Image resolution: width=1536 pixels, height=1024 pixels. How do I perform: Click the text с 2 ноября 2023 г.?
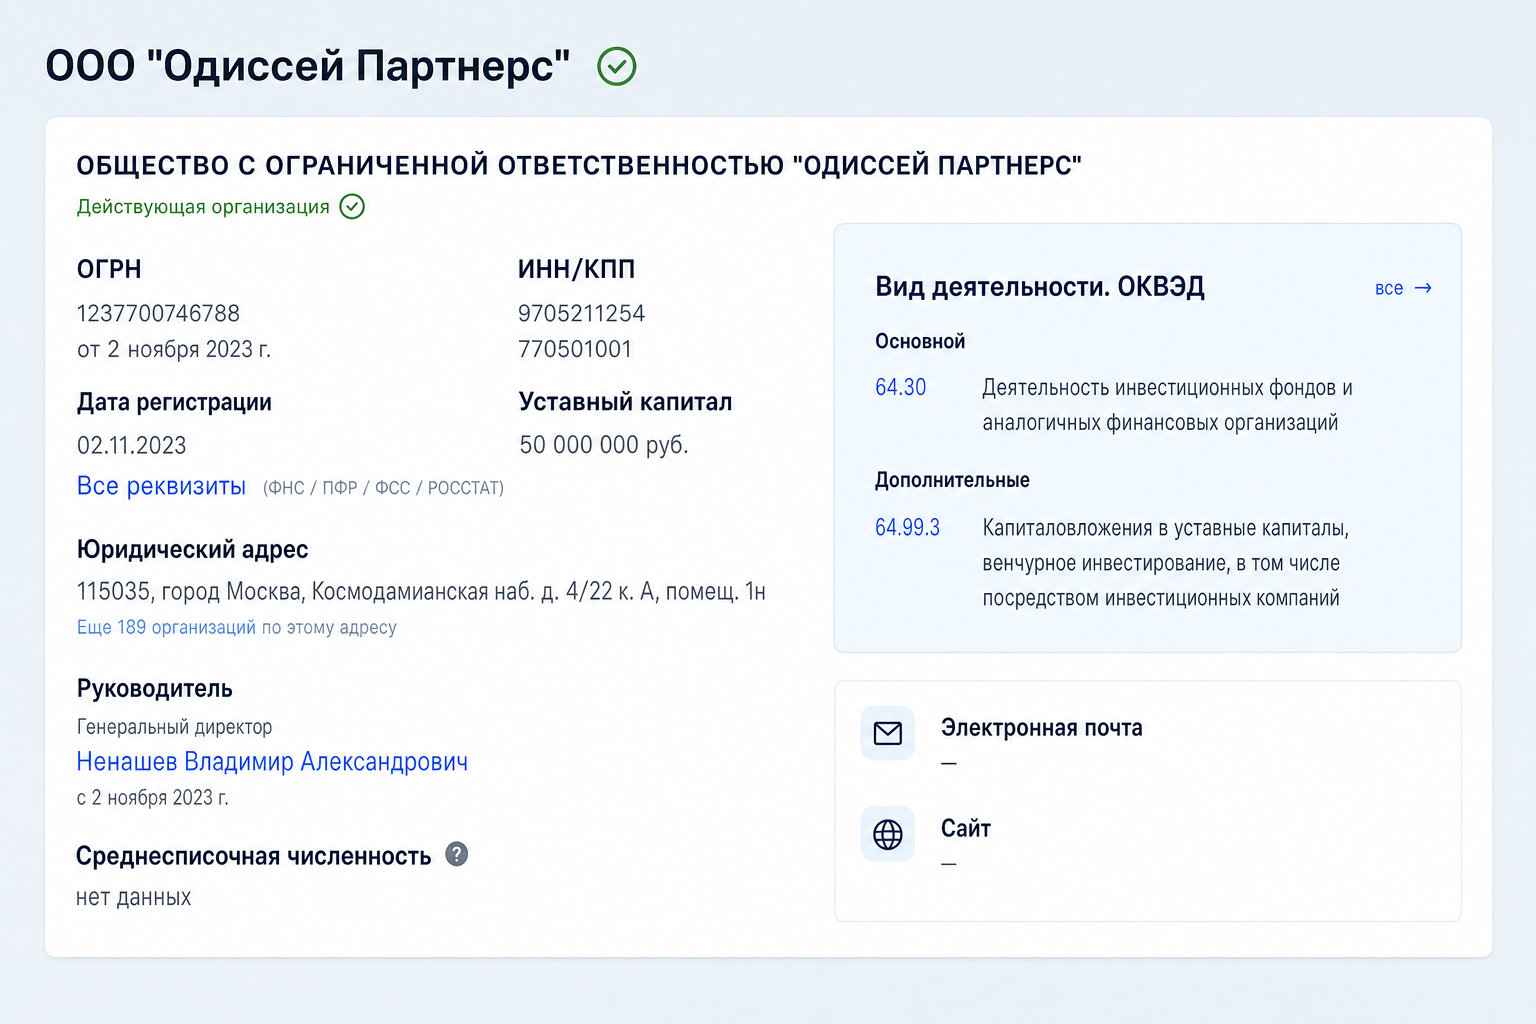(x=153, y=798)
